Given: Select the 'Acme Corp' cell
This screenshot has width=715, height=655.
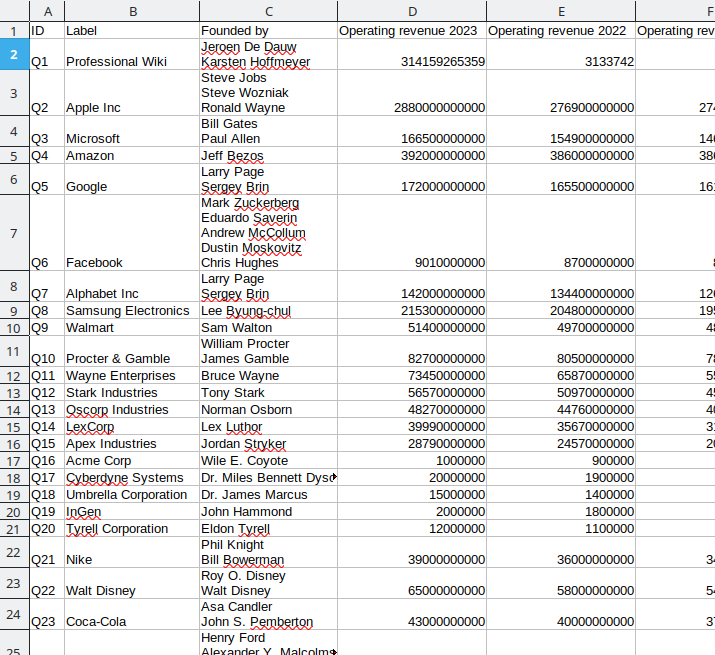Looking at the screenshot, I should click(x=132, y=461).
